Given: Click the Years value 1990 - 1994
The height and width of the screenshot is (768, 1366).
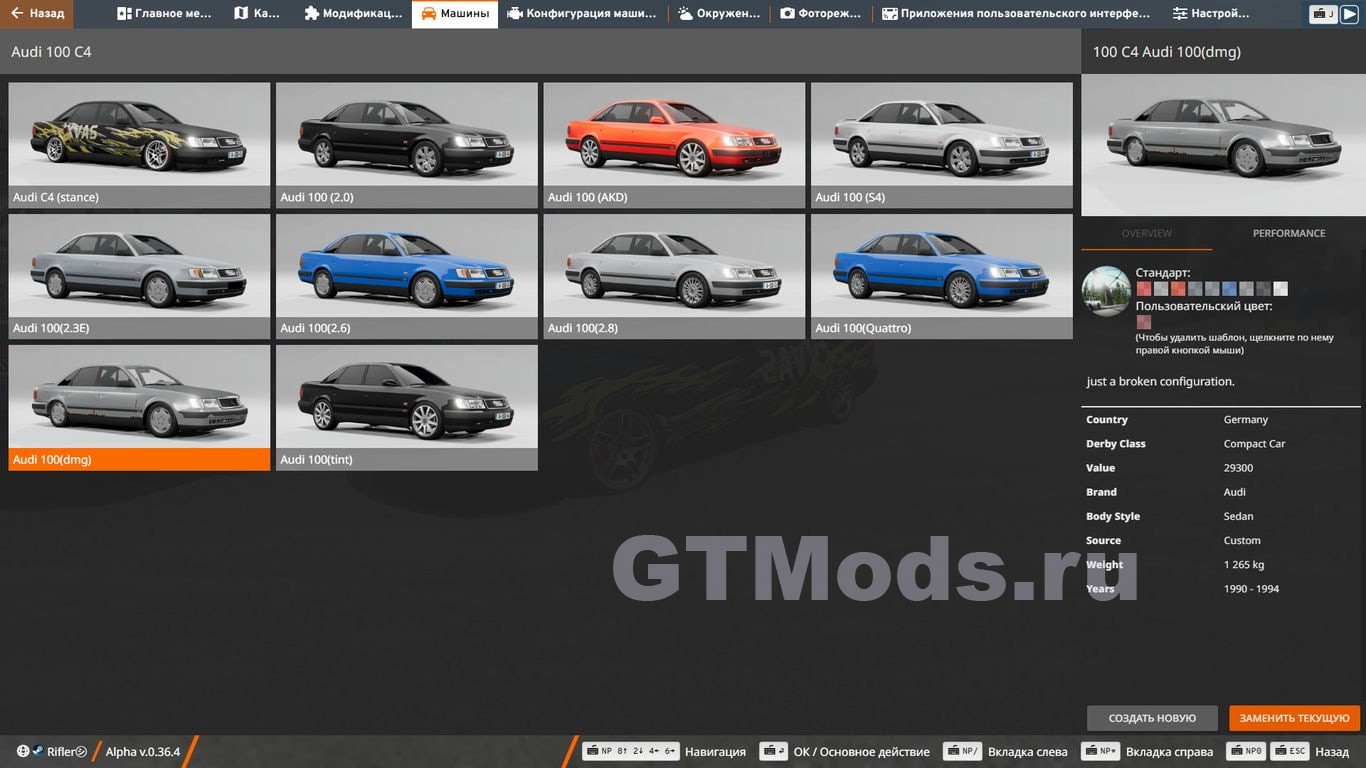Looking at the screenshot, I should point(1251,588).
